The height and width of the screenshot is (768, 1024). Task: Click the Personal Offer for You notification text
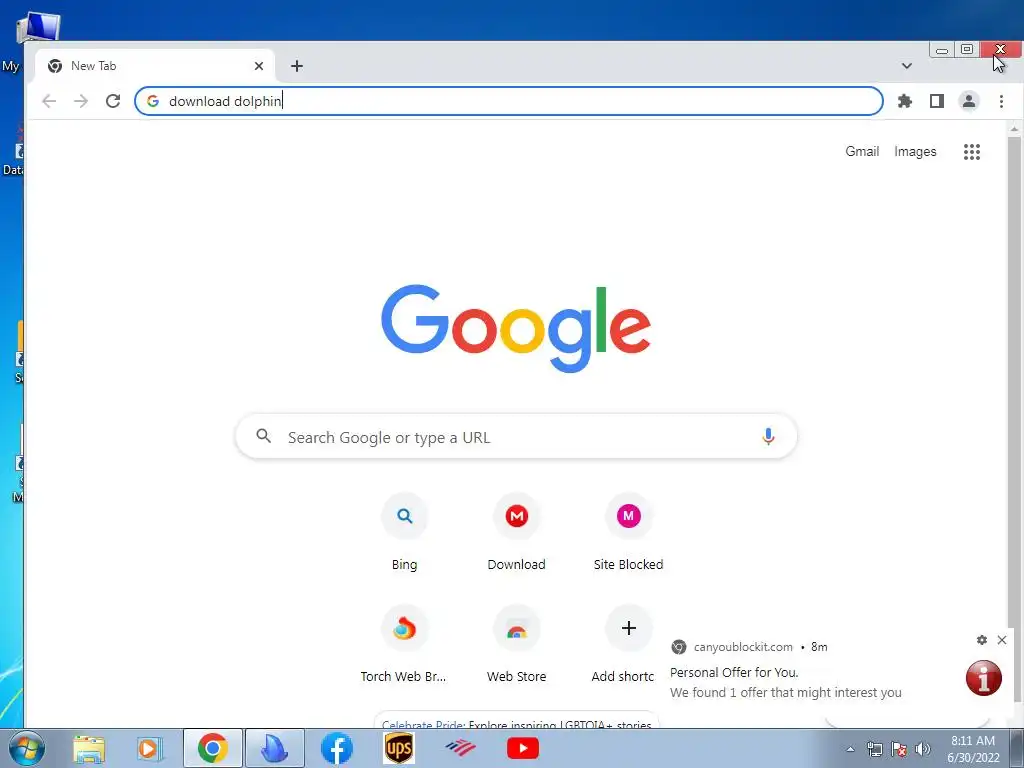pyautogui.click(x=734, y=672)
